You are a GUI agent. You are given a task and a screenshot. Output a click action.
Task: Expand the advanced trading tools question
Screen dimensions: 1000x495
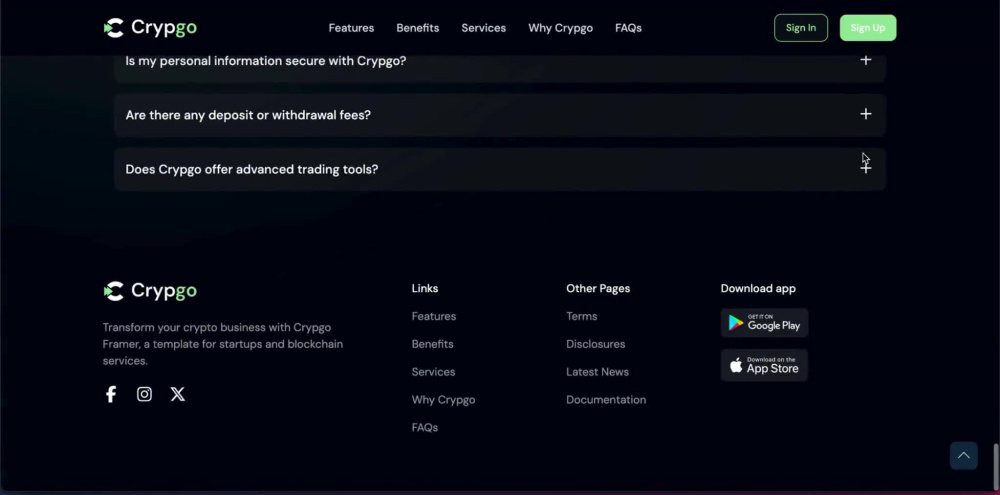[865, 168]
